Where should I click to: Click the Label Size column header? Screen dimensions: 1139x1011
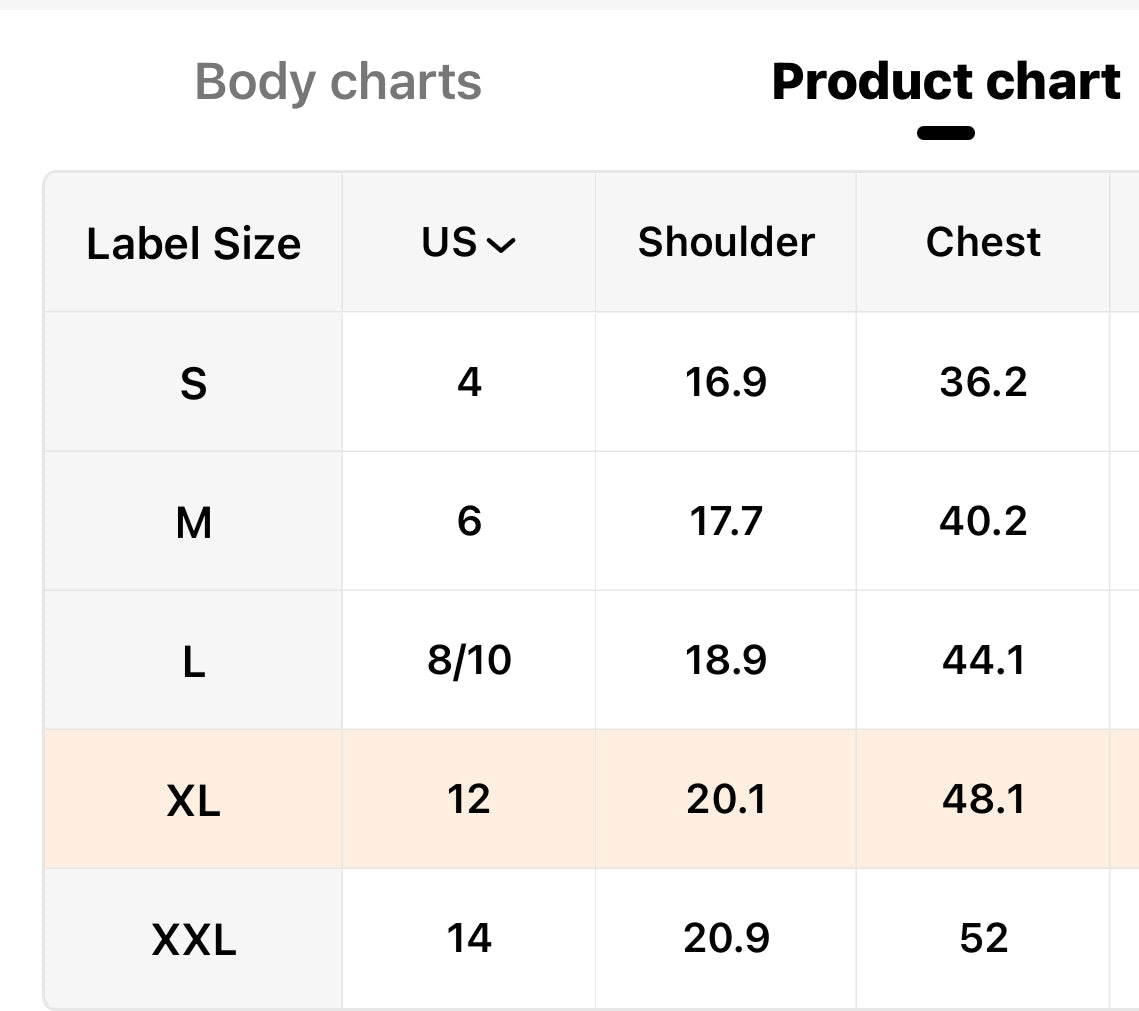click(x=193, y=243)
